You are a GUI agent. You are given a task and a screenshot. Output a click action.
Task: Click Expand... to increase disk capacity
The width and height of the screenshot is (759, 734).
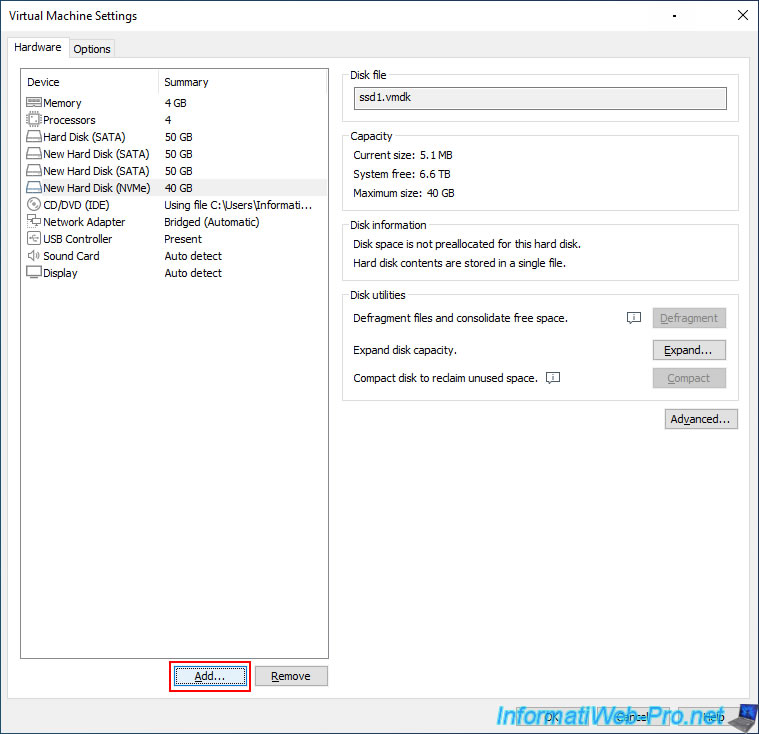(689, 350)
